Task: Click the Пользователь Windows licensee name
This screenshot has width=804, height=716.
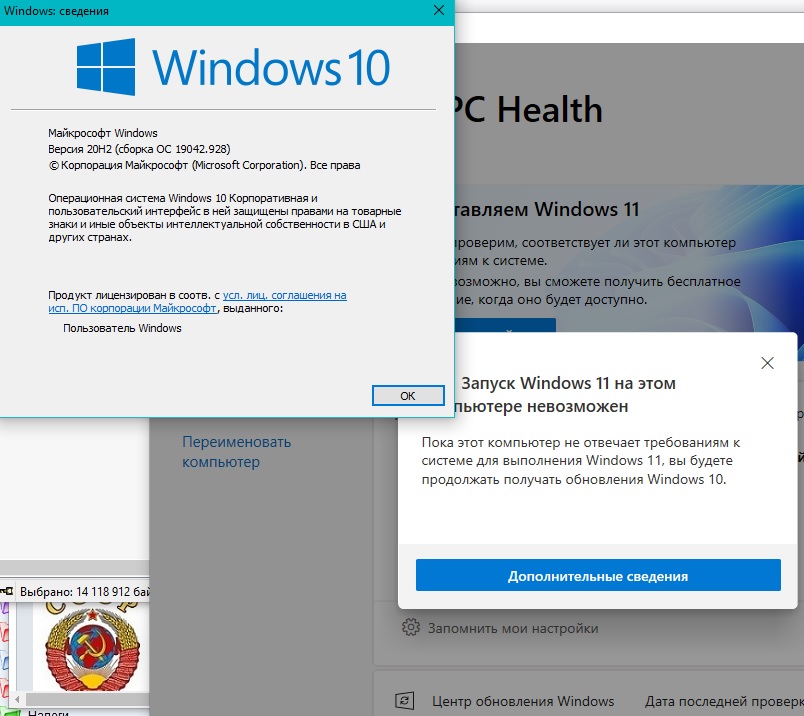Action: [x=122, y=328]
